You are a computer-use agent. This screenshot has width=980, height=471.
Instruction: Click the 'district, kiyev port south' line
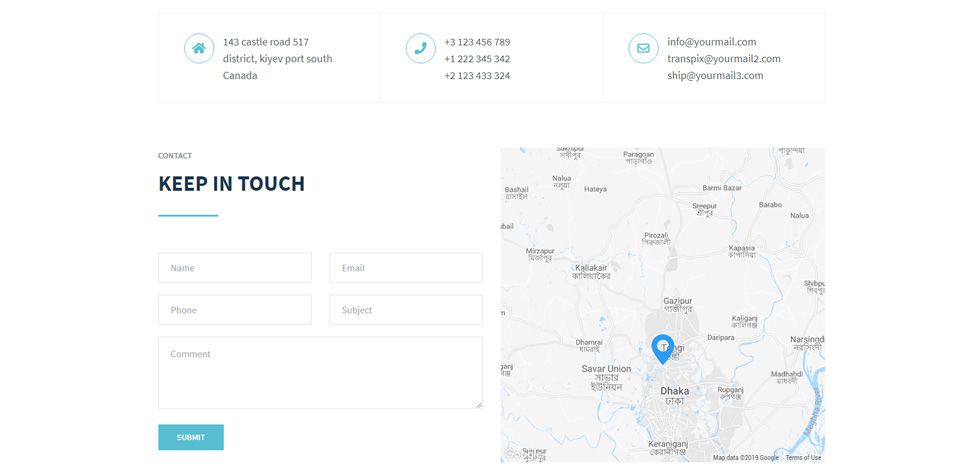(278, 59)
